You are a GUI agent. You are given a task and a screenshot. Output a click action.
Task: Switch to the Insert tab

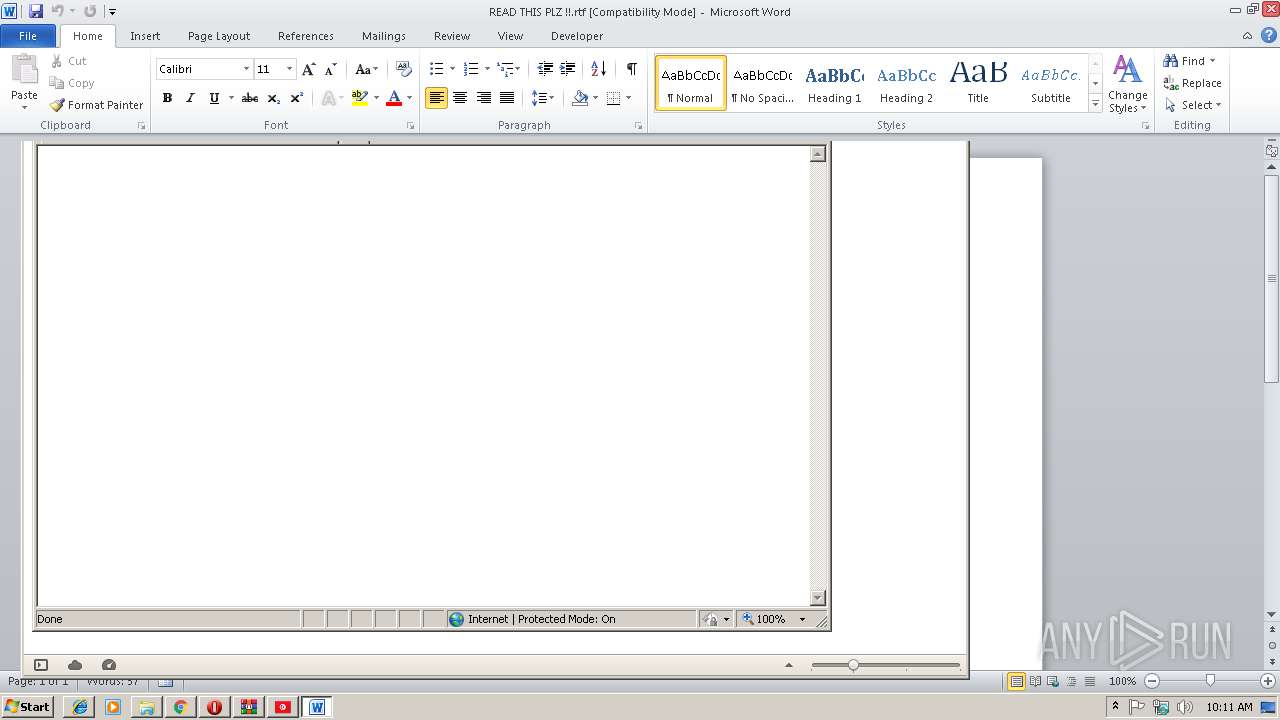tap(145, 36)
